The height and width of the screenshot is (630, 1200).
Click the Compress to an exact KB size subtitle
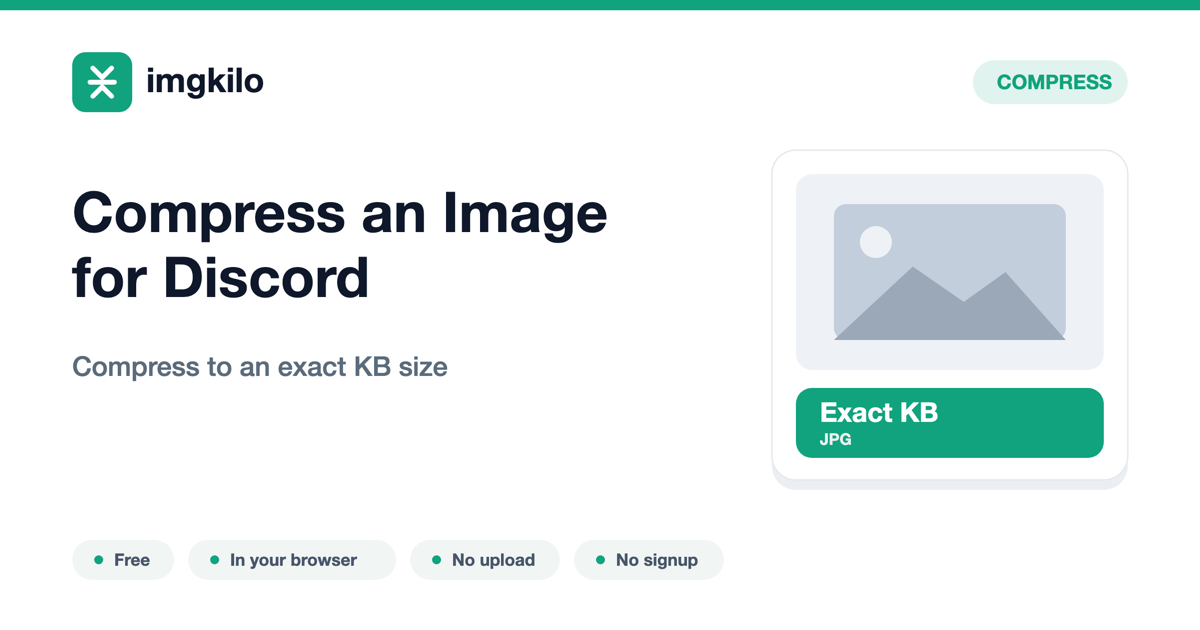[260, 367]
